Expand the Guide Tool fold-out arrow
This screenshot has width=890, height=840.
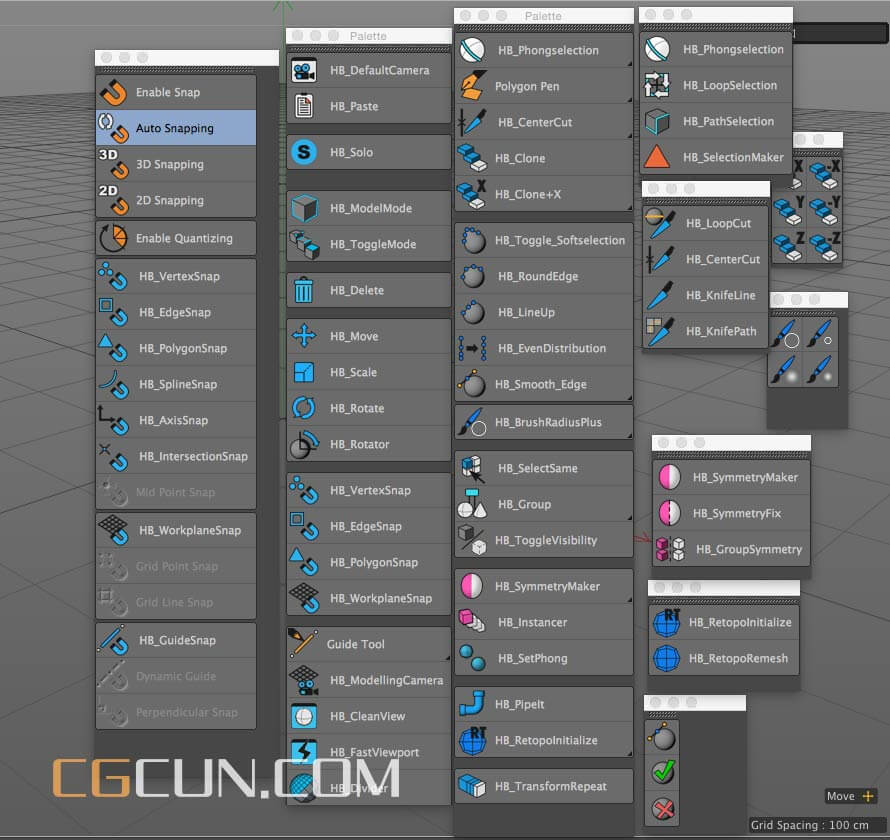(447, 657)
